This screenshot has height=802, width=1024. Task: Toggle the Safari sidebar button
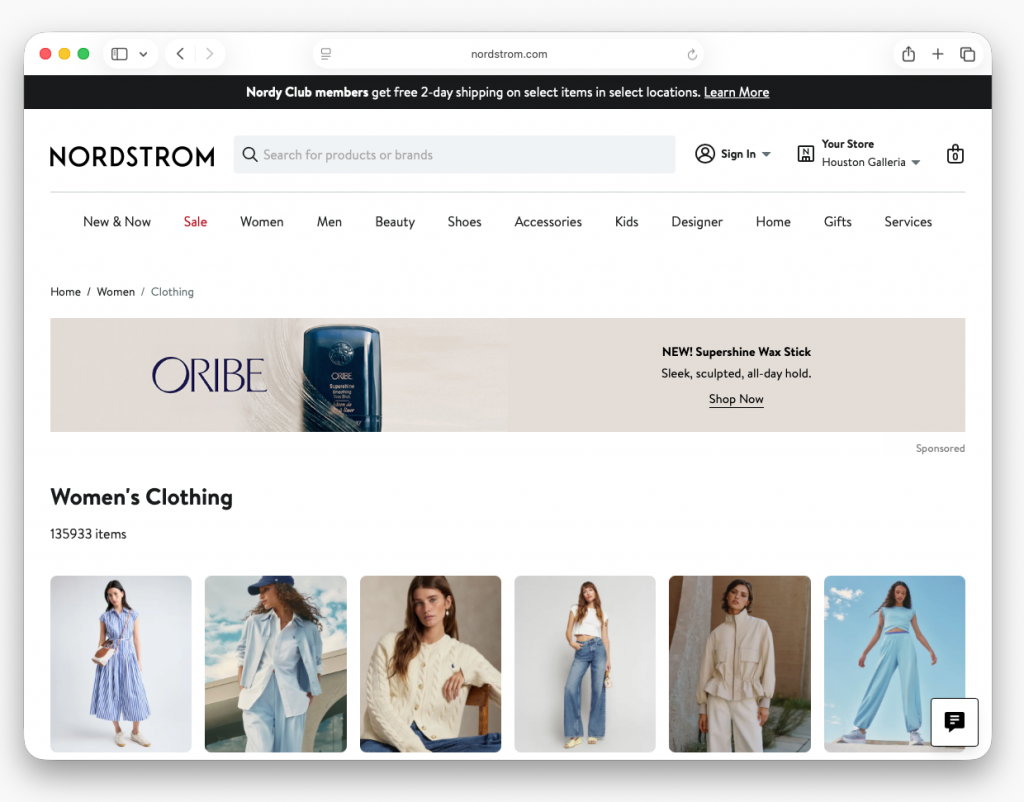[x=119, y=54]
